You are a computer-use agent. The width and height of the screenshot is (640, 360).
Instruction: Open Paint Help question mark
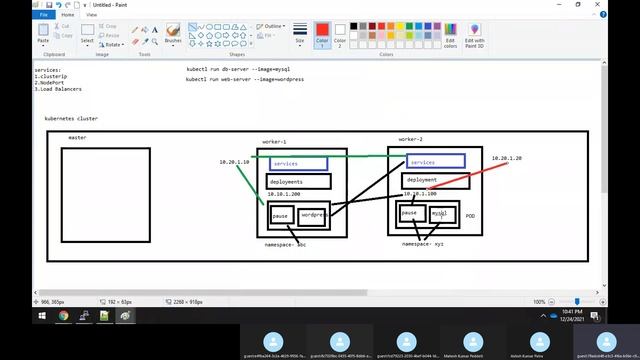pos(603,15)
